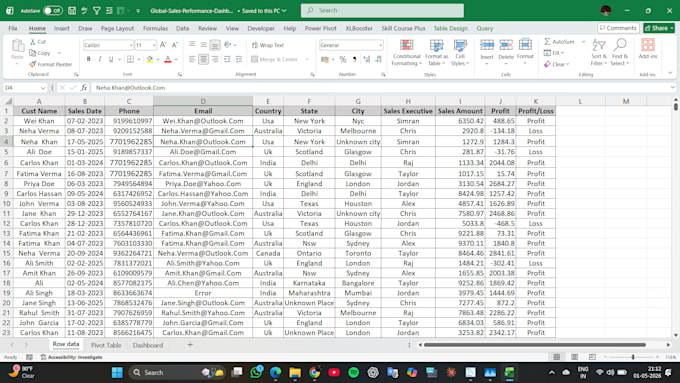Open Sort & Filter menu
Screen dimensions: 680x383
point(599,52)
